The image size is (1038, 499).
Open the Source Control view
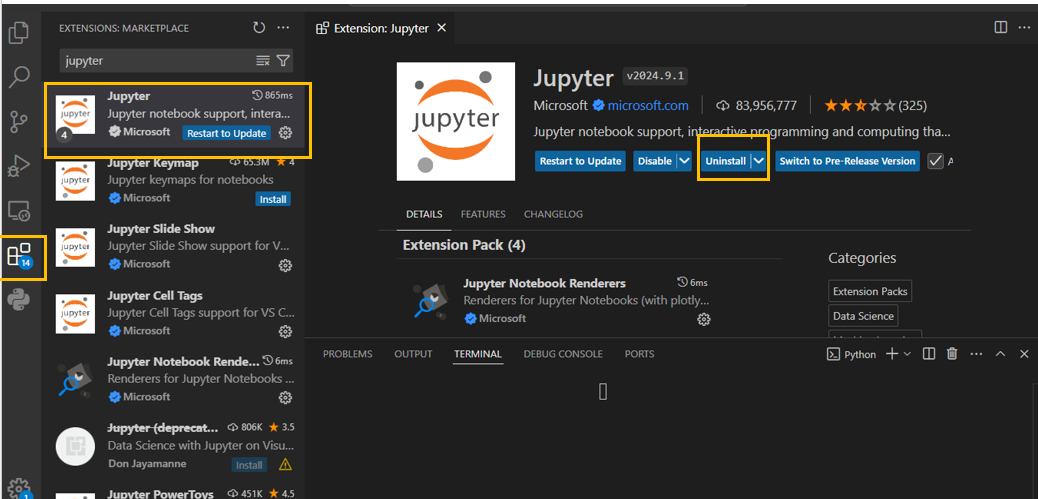(19, 122)
